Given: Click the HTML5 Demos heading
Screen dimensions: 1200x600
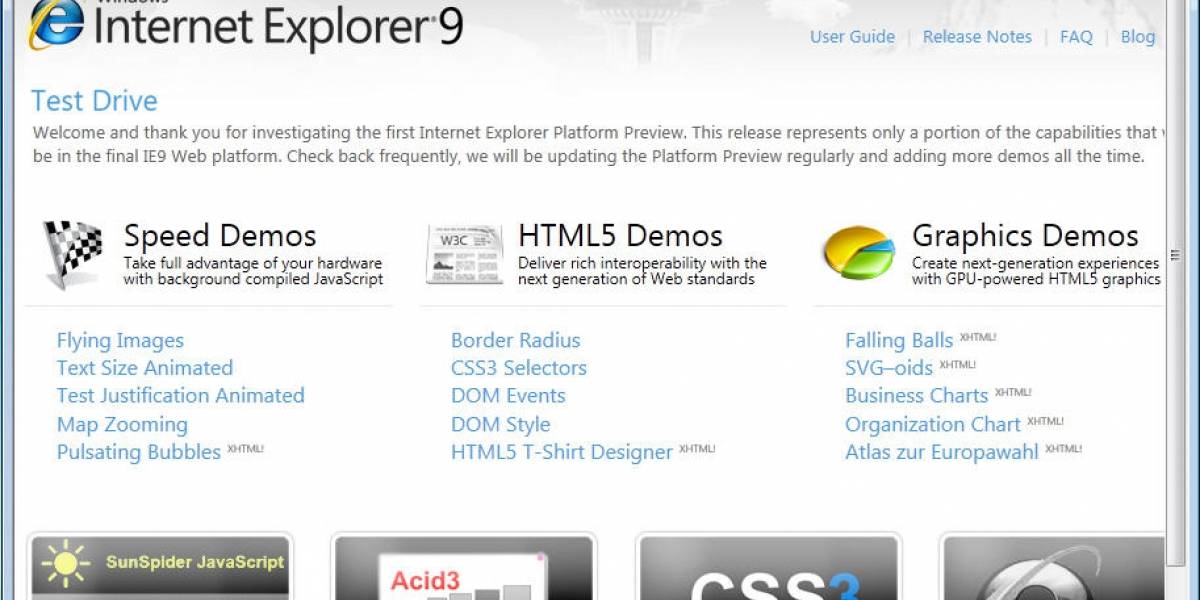Looking at the screenshot, I should pos(620,236).
